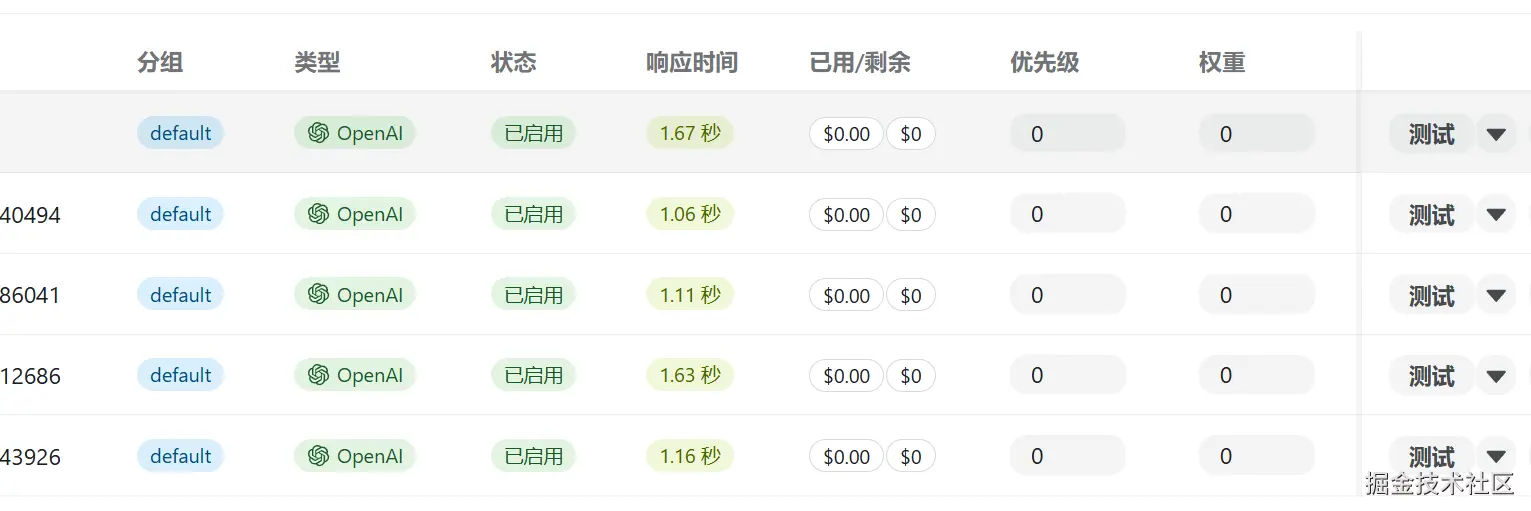Click weight input field in row 12686
Viewport: 1531px width, 511px height.
click(1256, 376)
